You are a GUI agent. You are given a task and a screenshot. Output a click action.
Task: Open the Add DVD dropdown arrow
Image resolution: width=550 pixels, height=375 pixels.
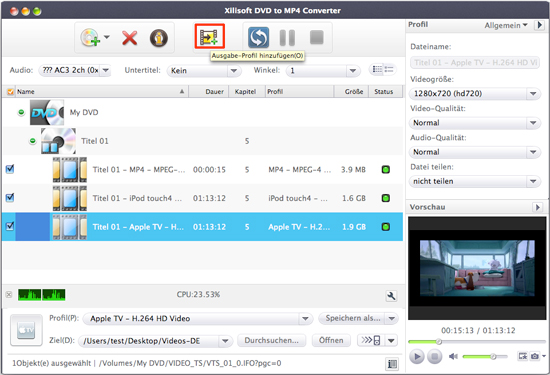[x=107, y=37]
